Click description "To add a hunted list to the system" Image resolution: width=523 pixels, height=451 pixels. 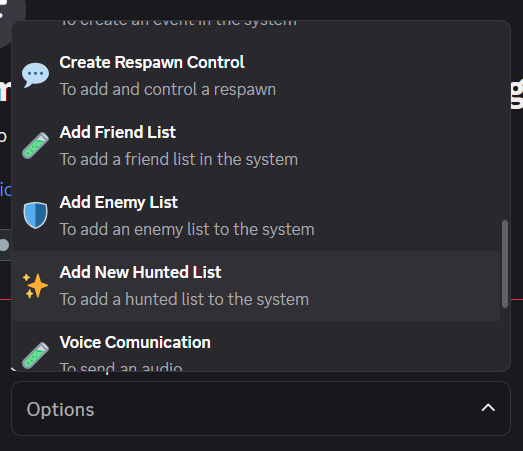coord(184,300)
